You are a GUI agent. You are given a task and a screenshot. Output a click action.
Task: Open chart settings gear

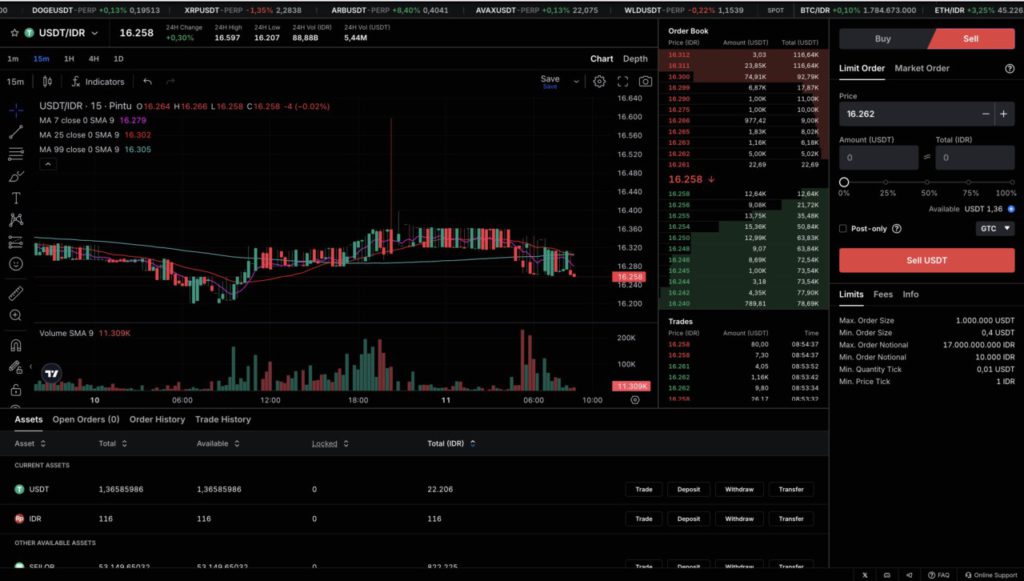599,82
